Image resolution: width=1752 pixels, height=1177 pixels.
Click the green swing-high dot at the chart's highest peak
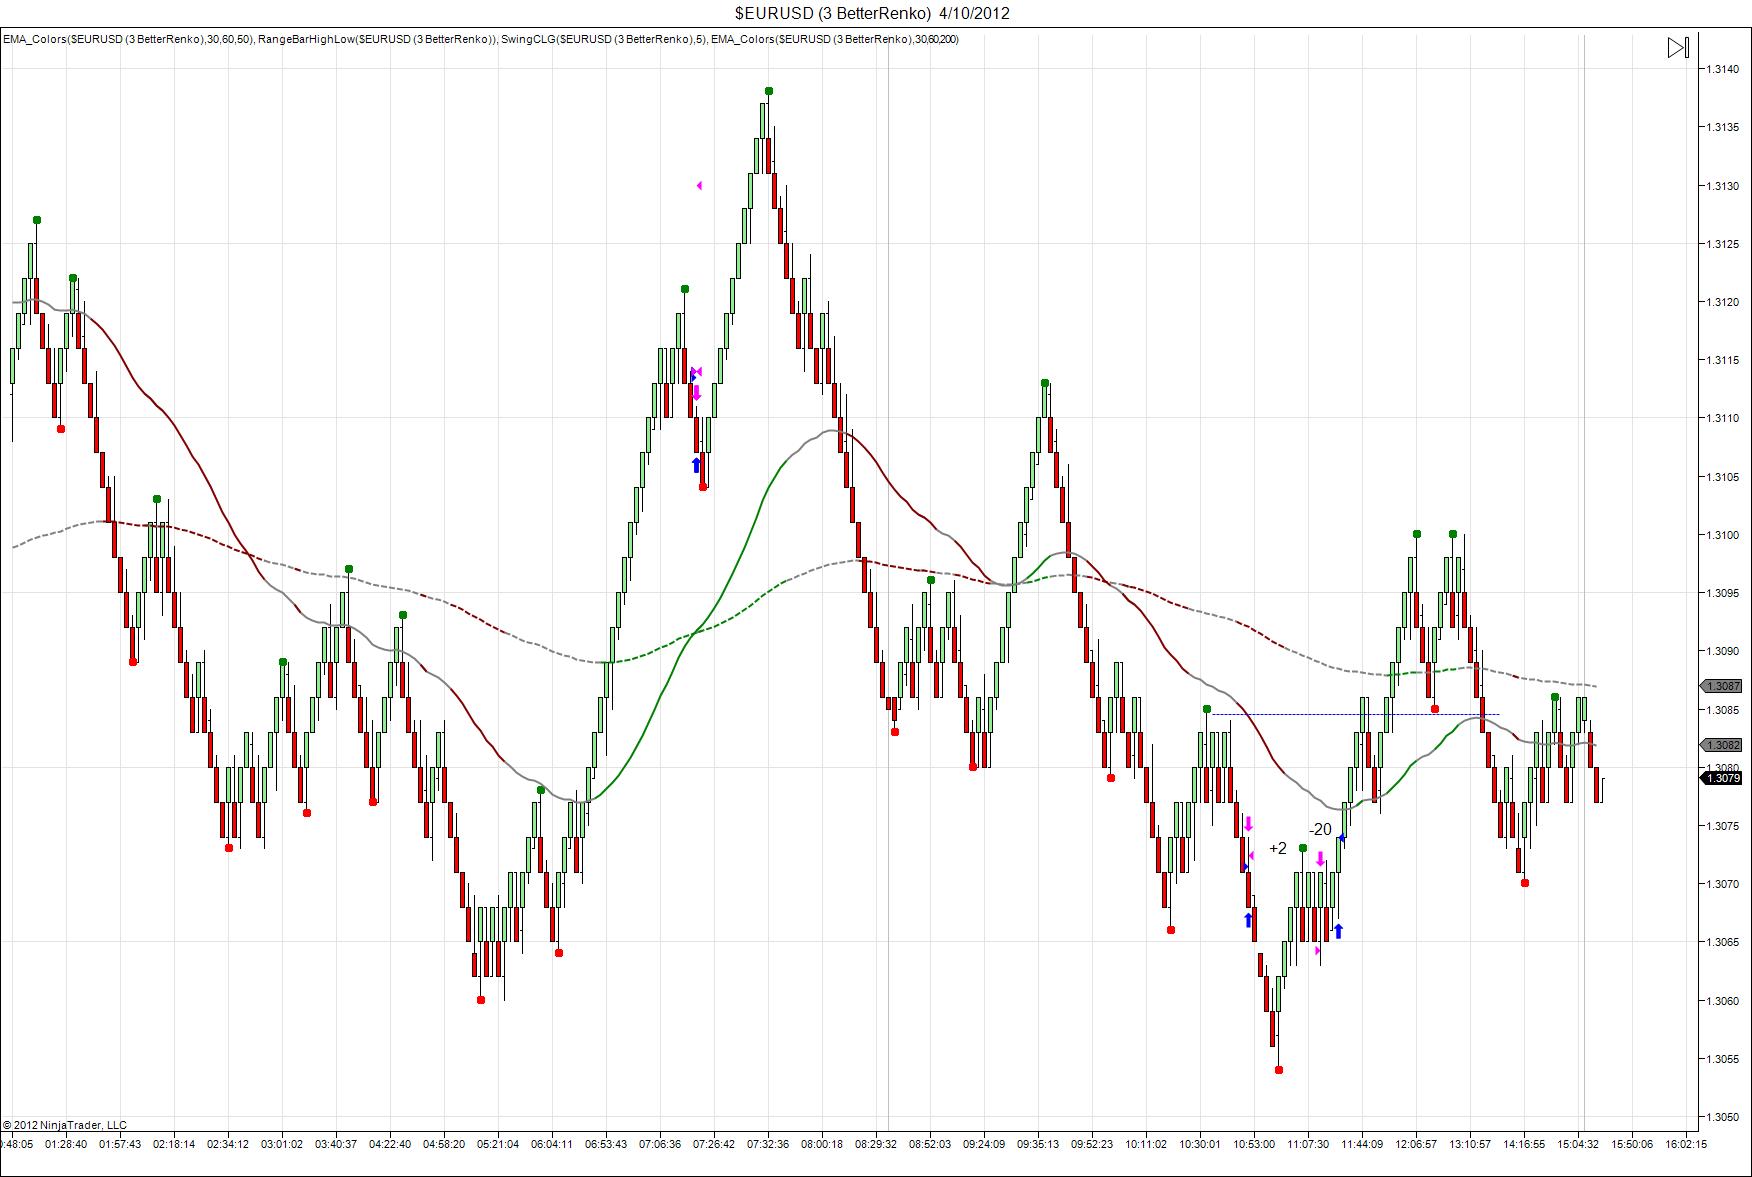pos(769,91)
